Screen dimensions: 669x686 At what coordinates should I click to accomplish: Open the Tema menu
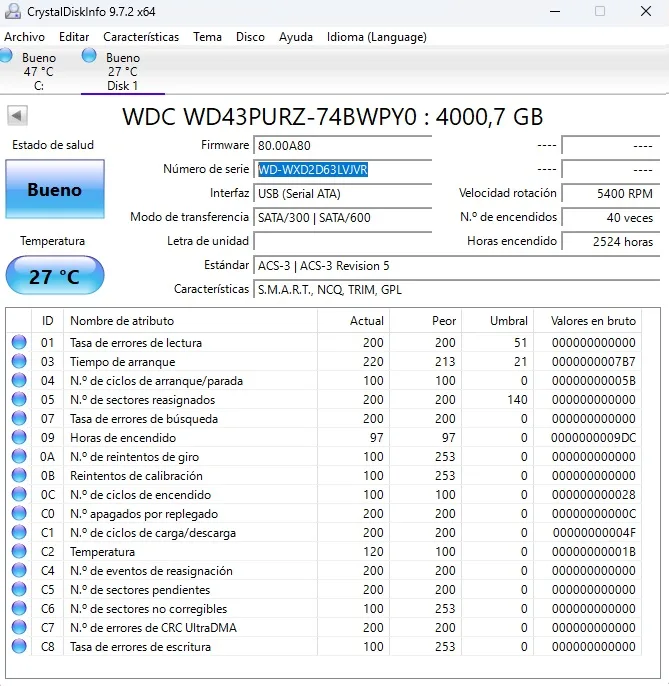pyautogui.click(x=207, y=37)
